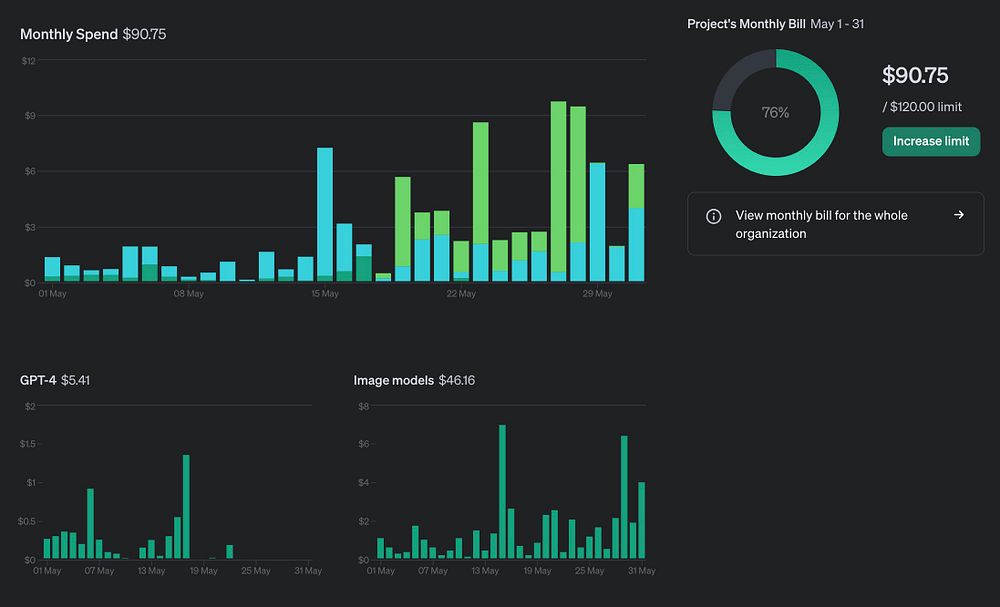The height and width of the screenshot is (607, 1000).
Task: Click the 22 May axis label
Action: coord(461,293)
